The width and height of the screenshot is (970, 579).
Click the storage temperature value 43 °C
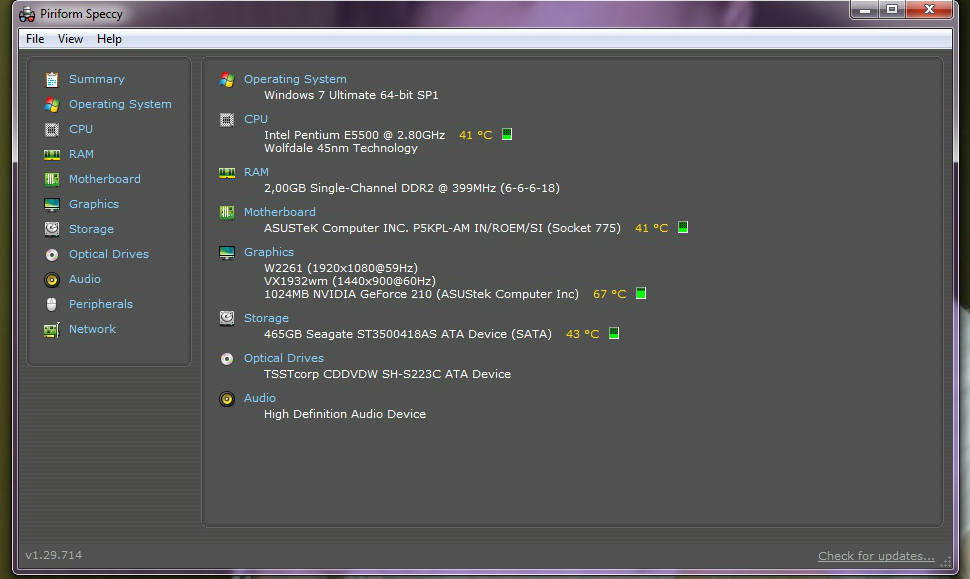(x=583, y=334)
